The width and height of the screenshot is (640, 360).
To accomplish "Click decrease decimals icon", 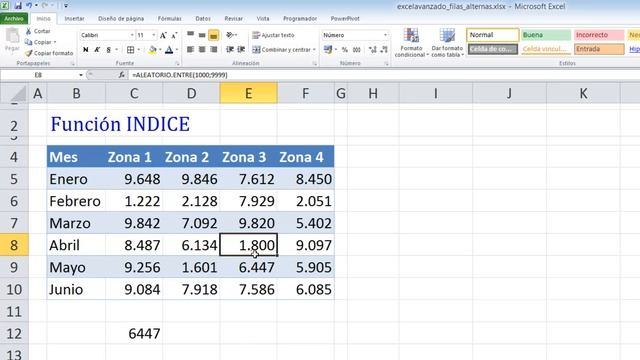I will (384, 49).
